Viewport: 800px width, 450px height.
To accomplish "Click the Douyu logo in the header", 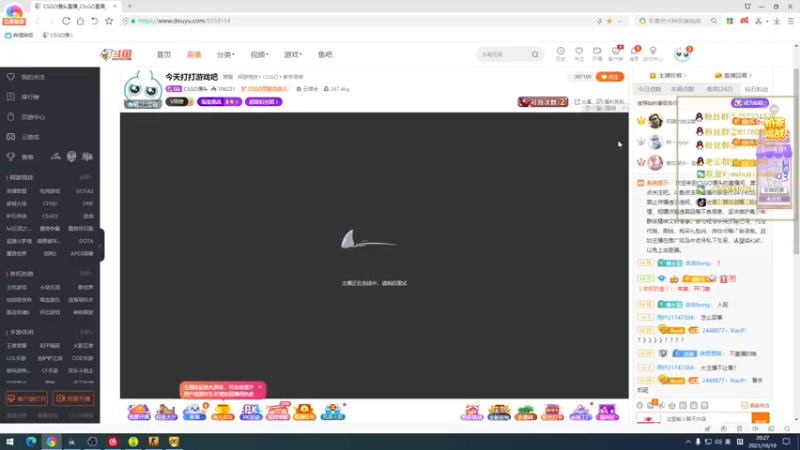I will click(x=116, y=54).
